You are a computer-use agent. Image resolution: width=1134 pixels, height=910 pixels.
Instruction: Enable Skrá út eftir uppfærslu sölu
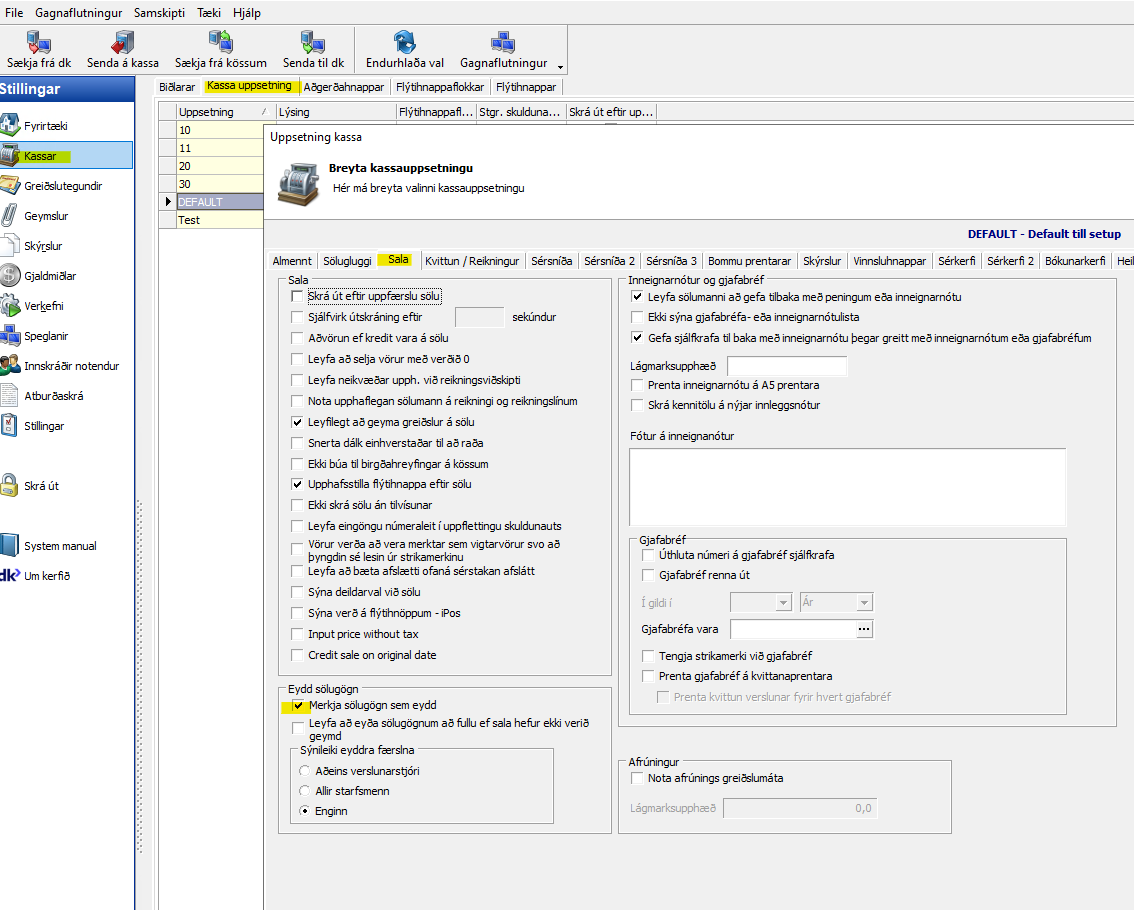pyautogui.click(x=297, y=297)
